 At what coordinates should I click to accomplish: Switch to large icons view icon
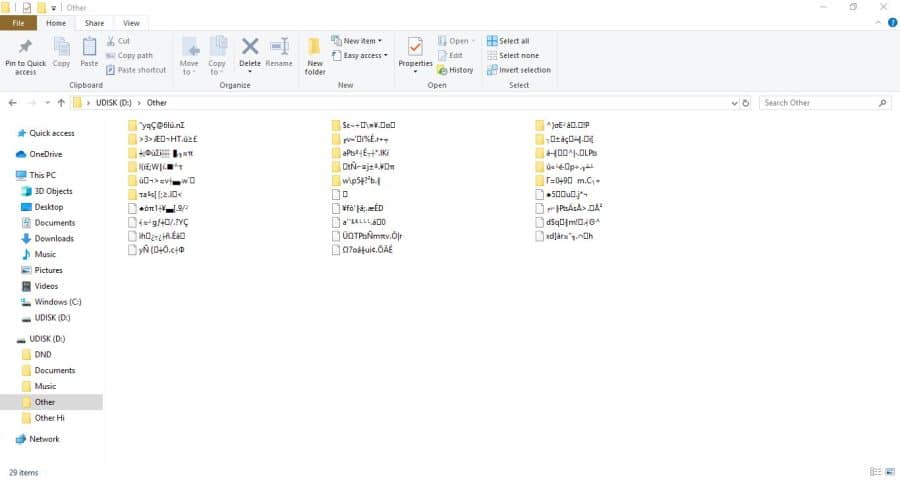pyautogui.click(x=891, y=472)
